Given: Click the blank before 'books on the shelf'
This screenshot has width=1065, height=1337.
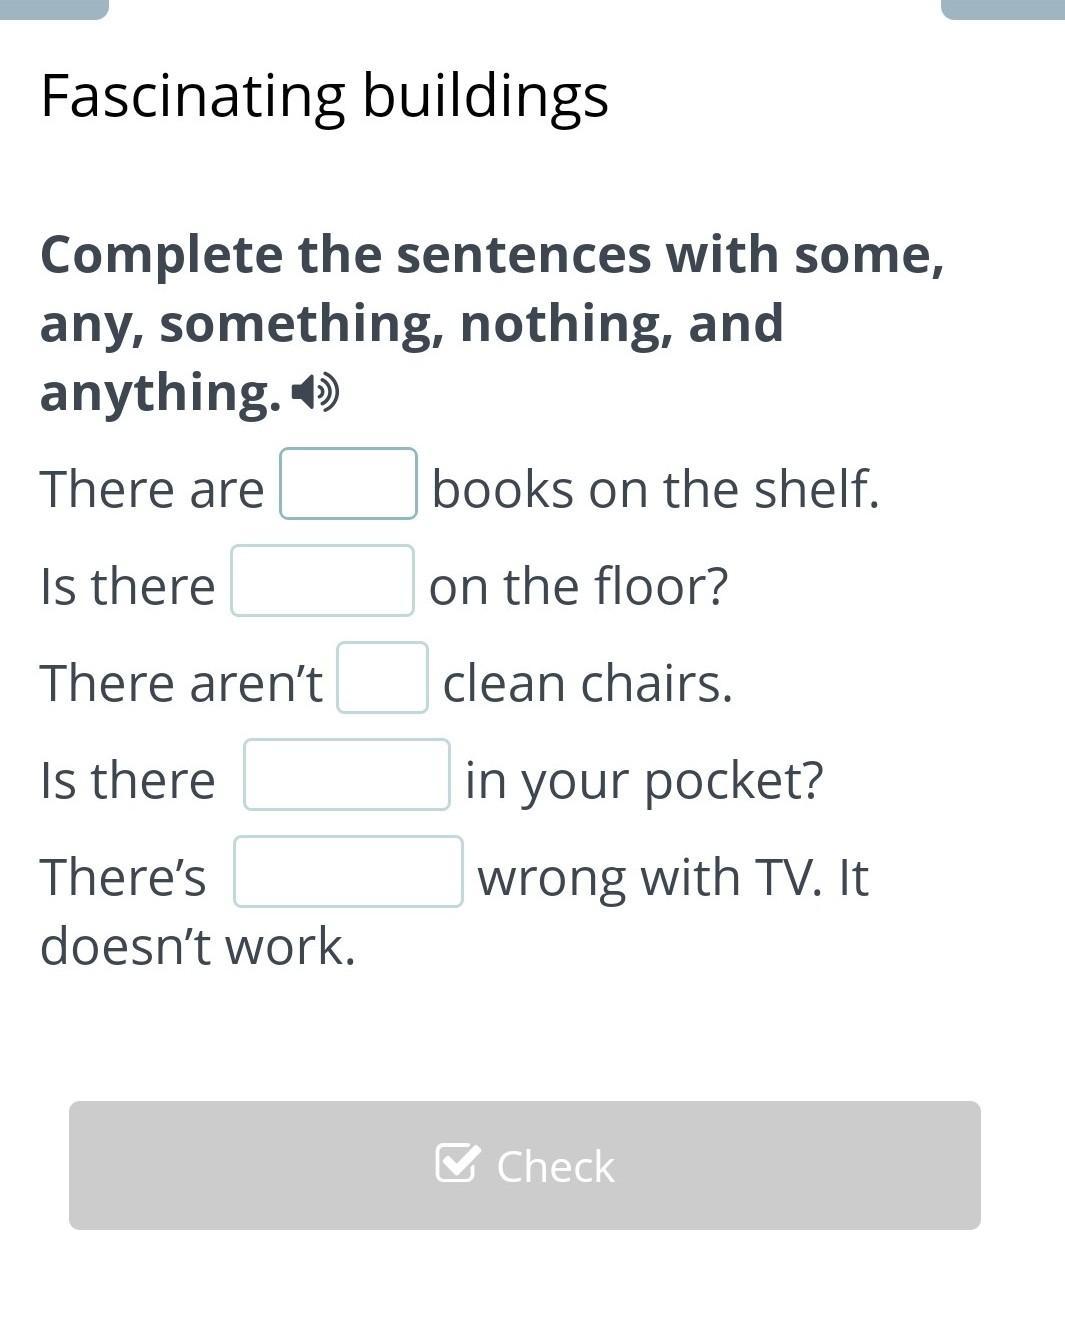Looking at the screenshot, I should (348, 484).
